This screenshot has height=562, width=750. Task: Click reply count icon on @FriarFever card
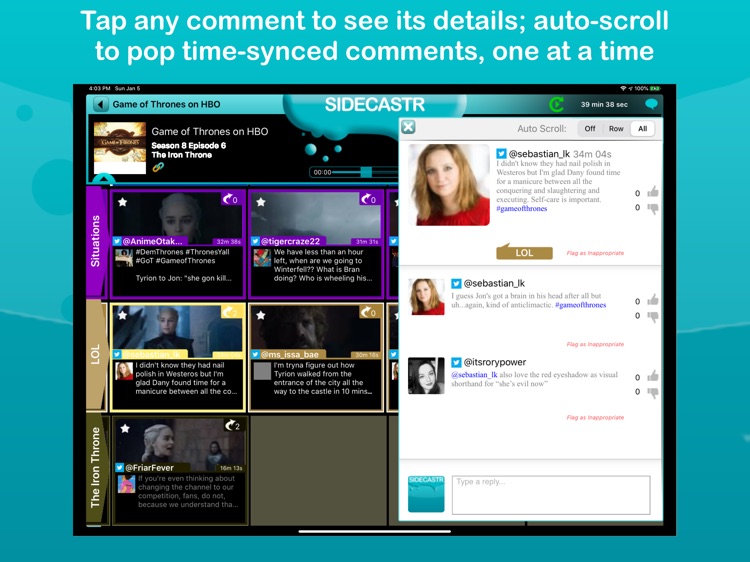pyautogui.click(x=233, y=425)
